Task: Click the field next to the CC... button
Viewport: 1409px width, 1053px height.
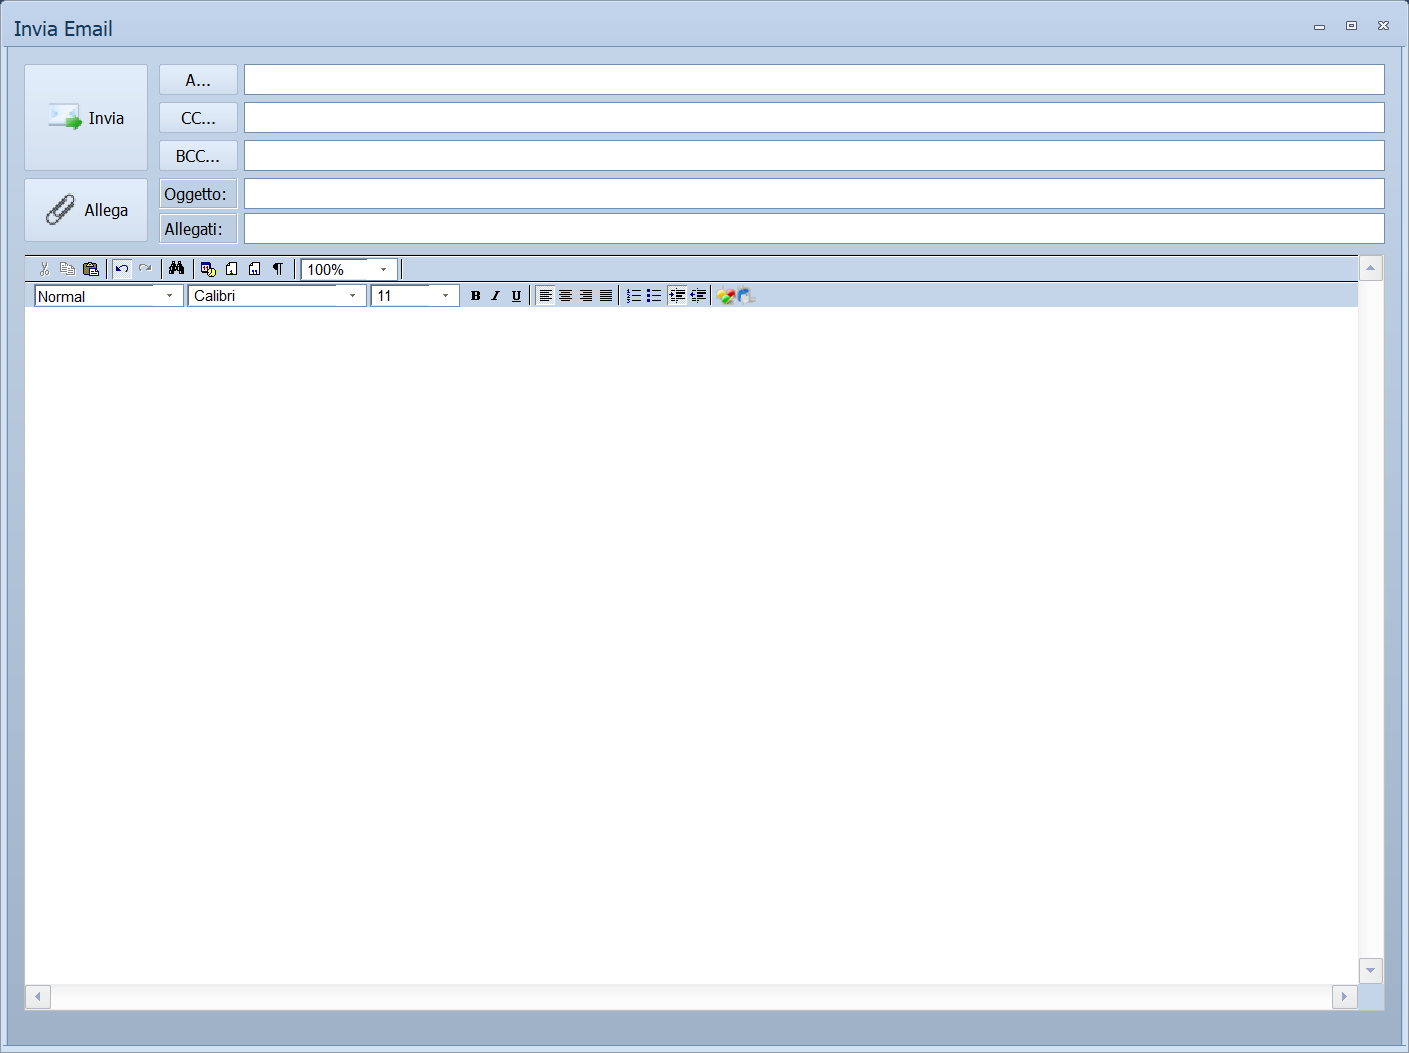Action: coord(814,118)
